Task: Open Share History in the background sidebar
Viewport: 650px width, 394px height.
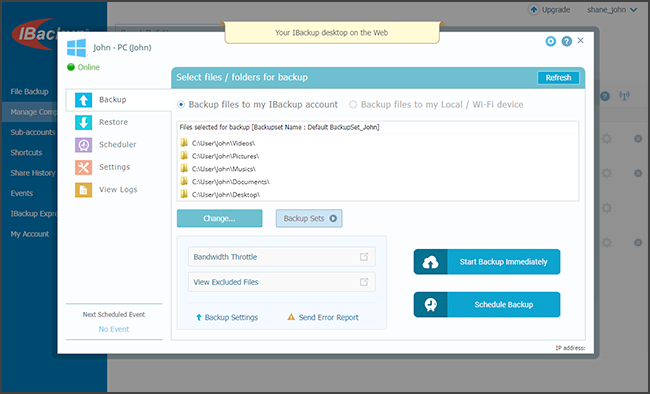Action: click(33, 173)
